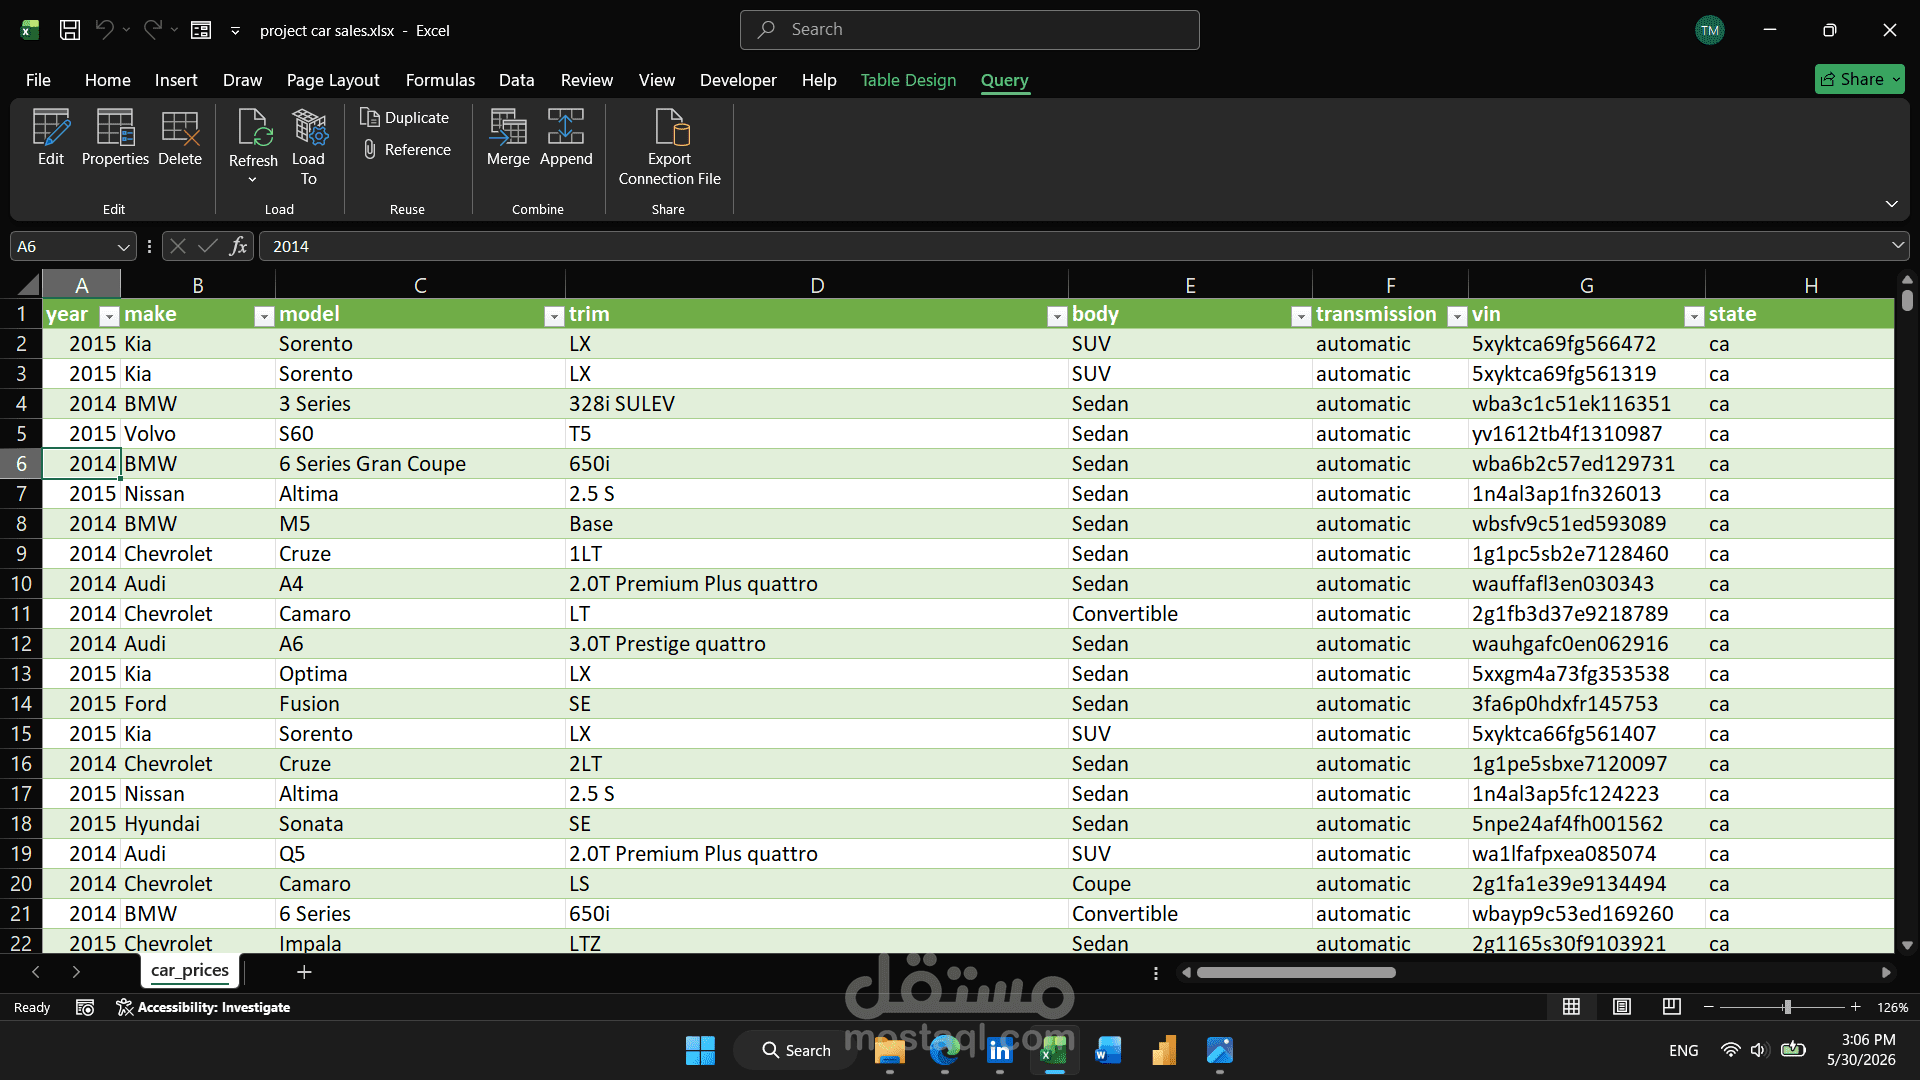The height and width of the screenshot is (1080, 1920).
Task: Click the 126% zoom level
Action: tap(1892, 1007)
